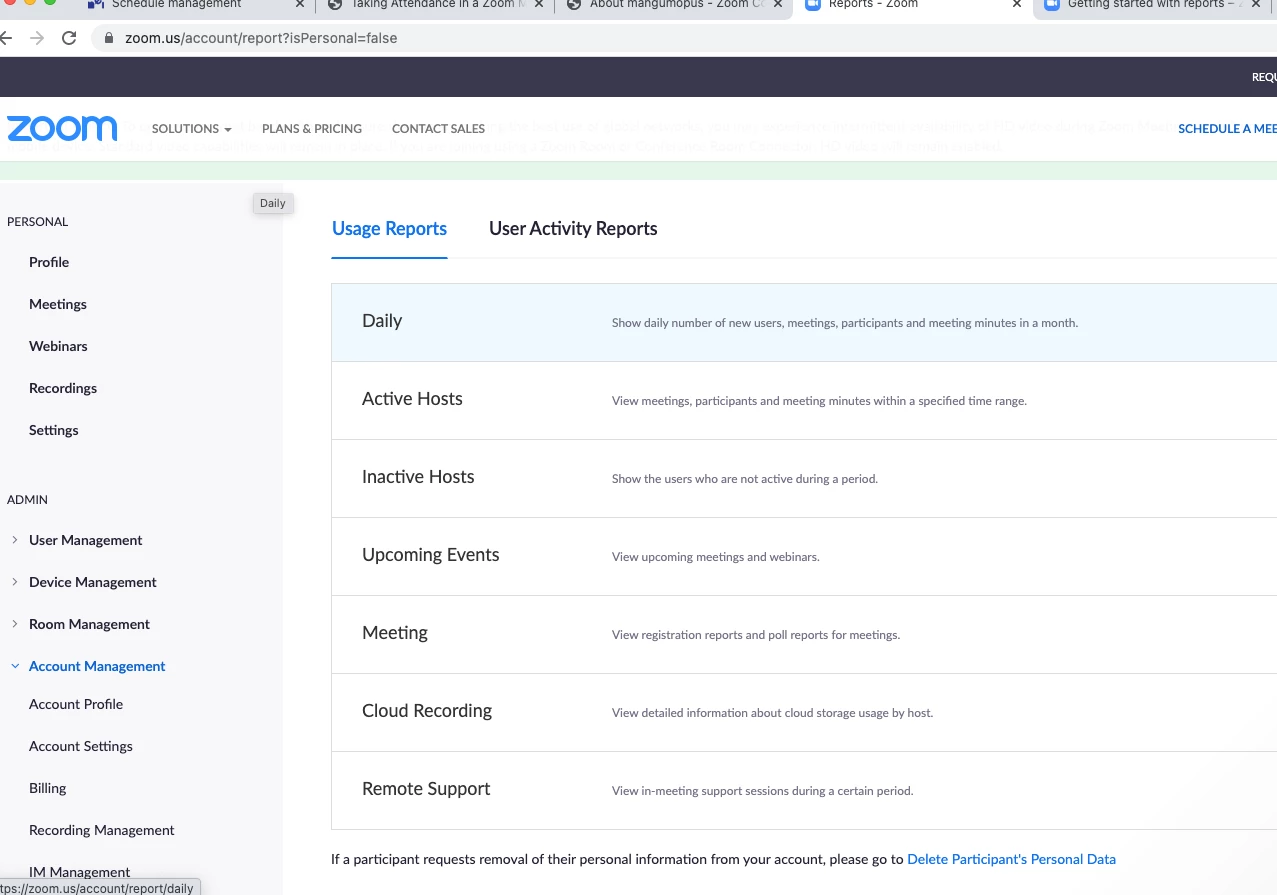Screen dimensions: 1277x895
Task: Go back with browser back arrow
Action: pyautogui.click(x=6, y=38)
